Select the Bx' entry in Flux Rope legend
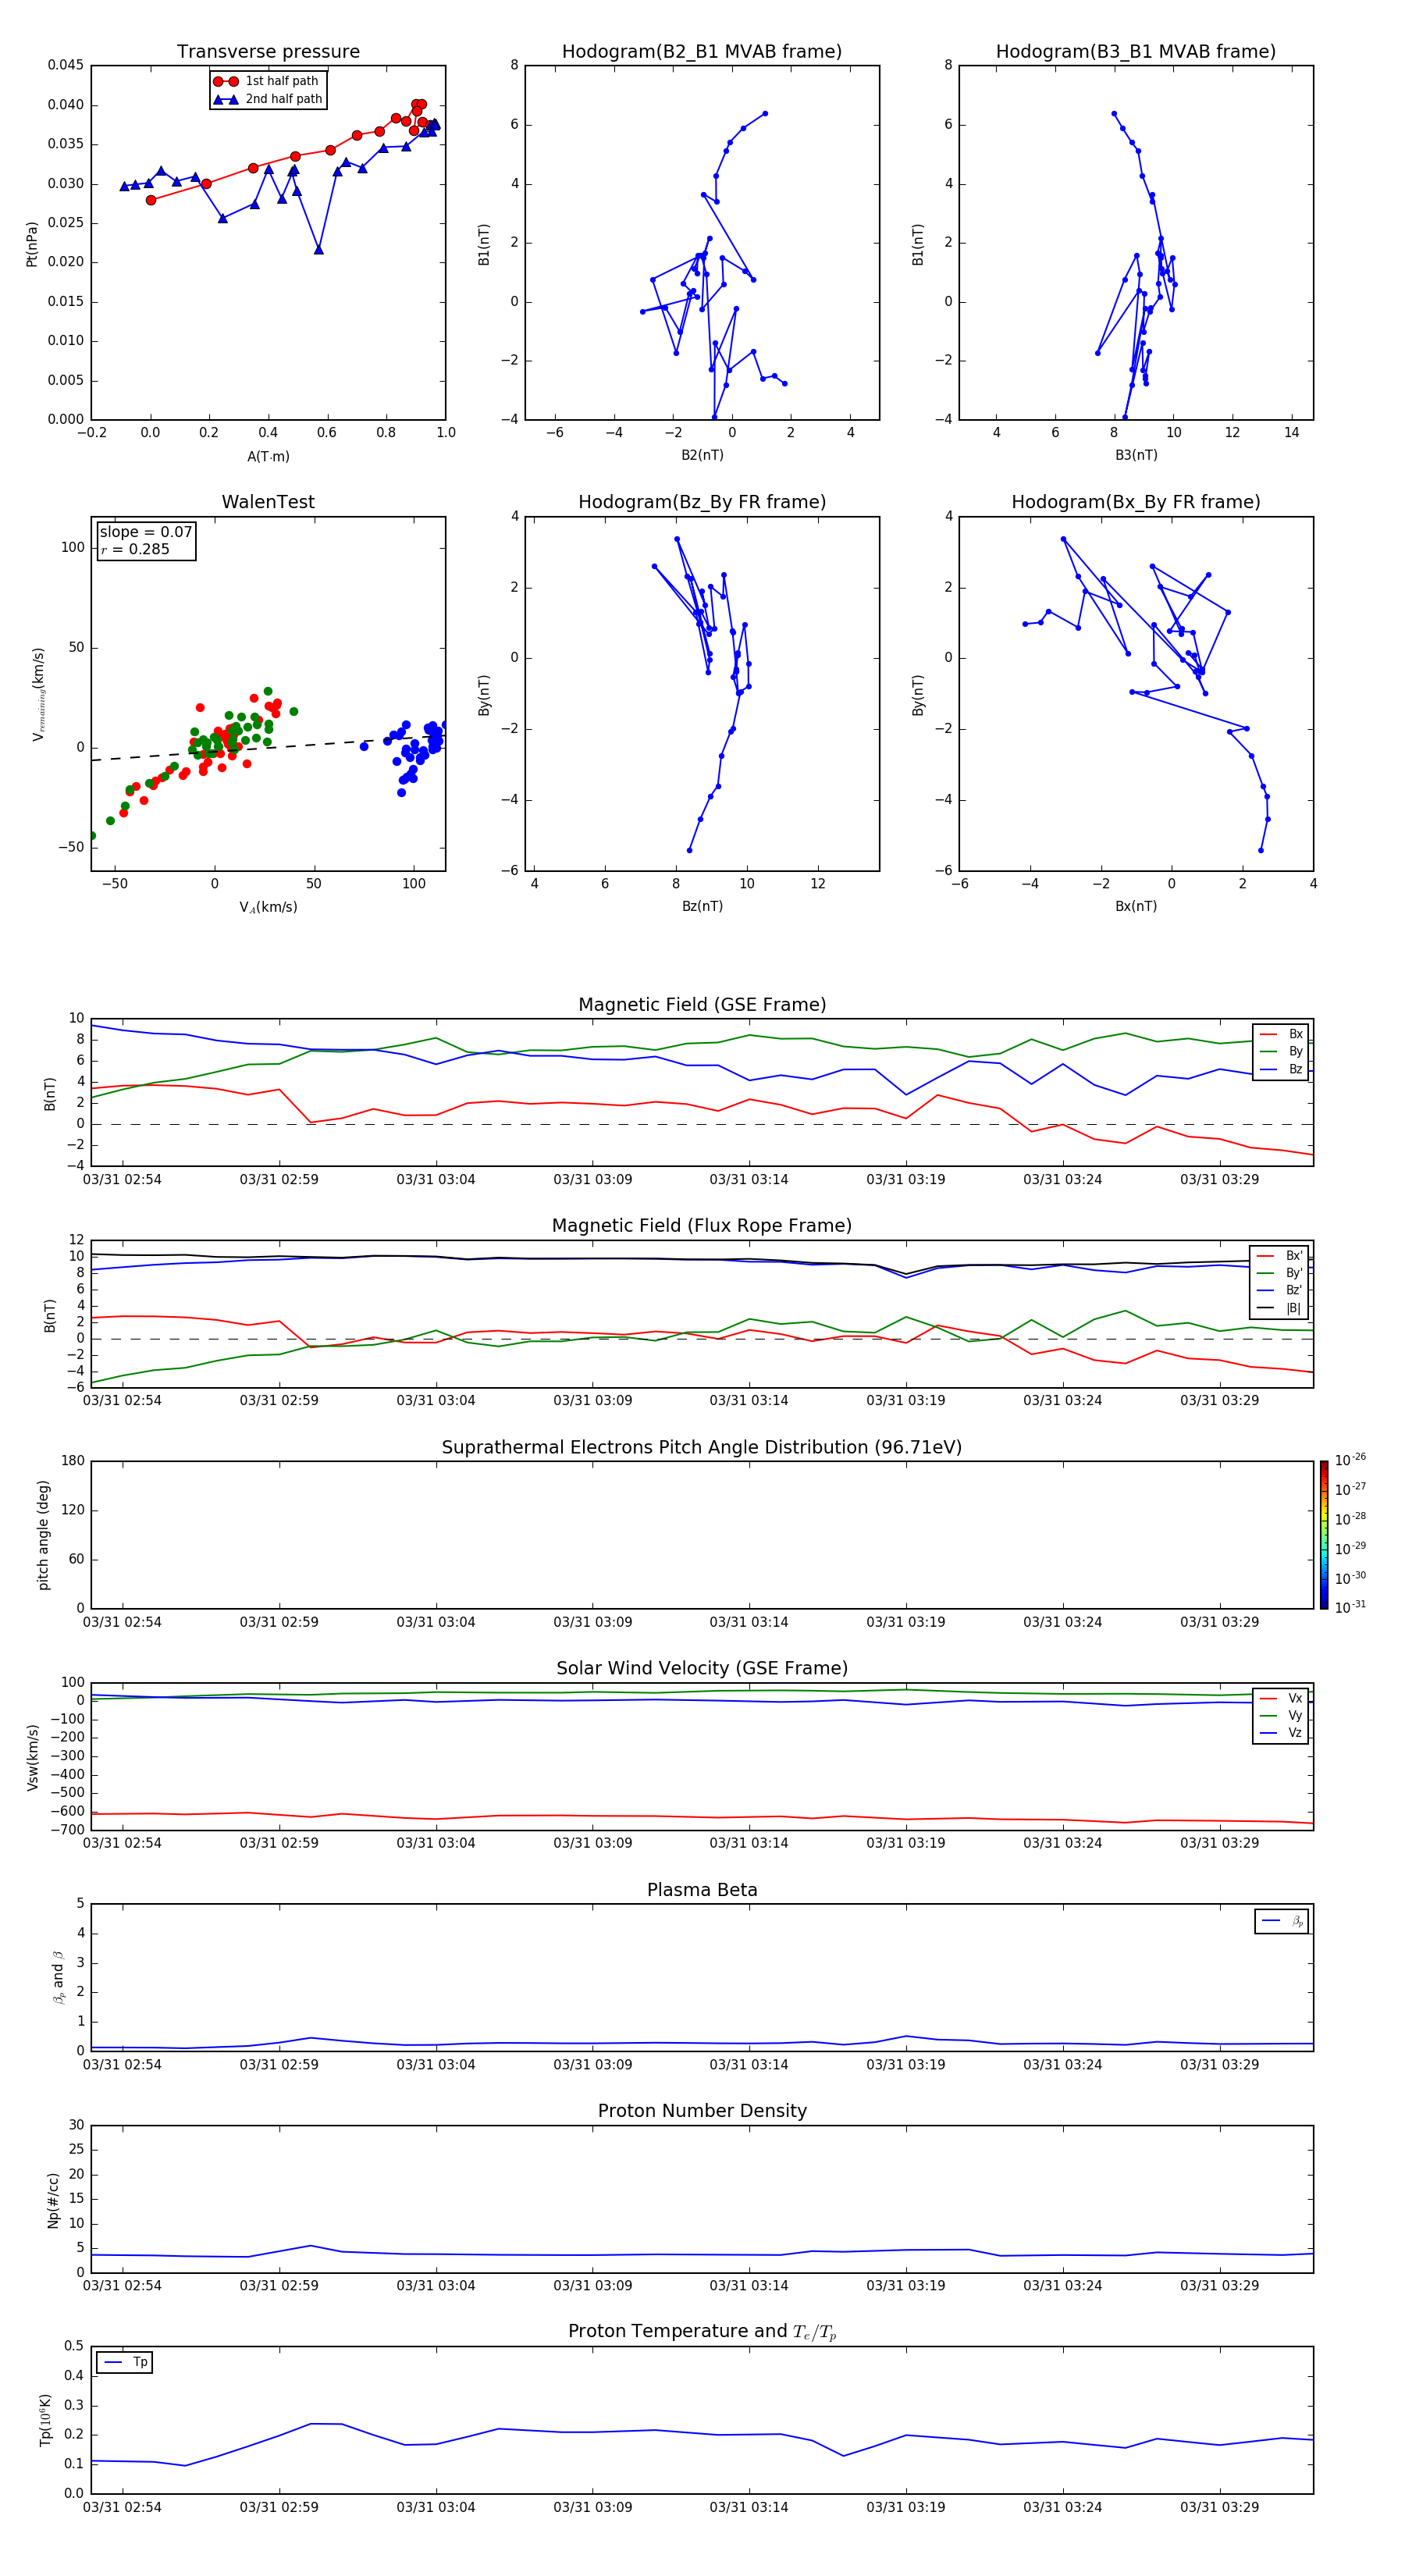 (1280, 1256)
